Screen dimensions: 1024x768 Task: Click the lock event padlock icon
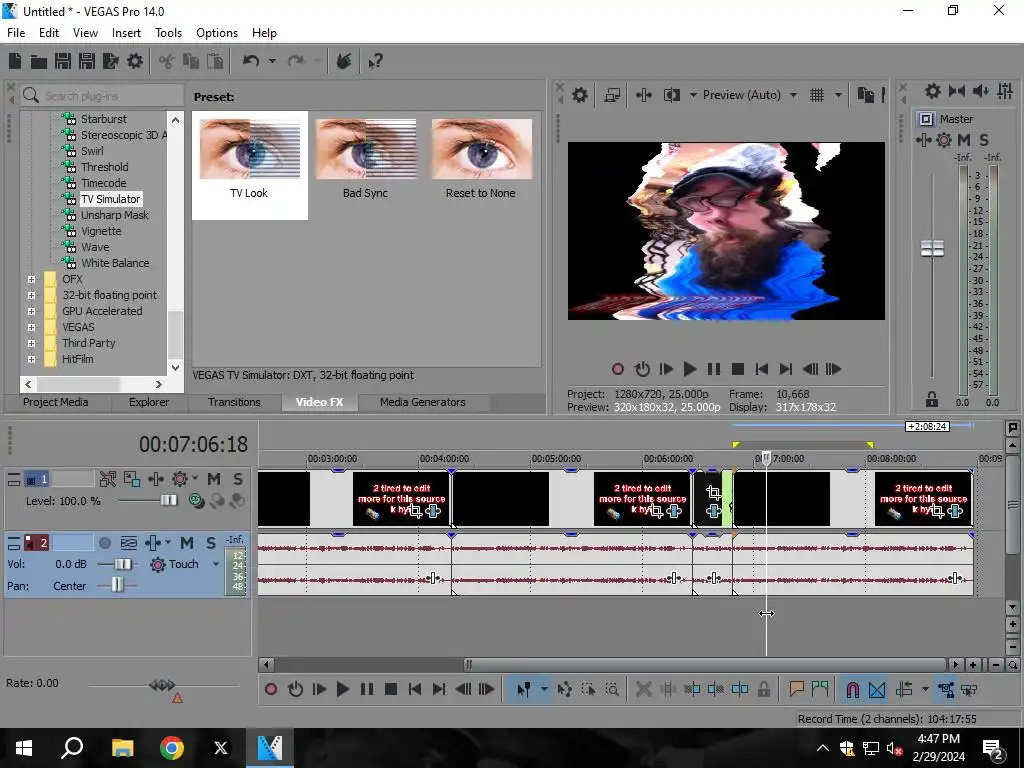[x=763, y=689]
